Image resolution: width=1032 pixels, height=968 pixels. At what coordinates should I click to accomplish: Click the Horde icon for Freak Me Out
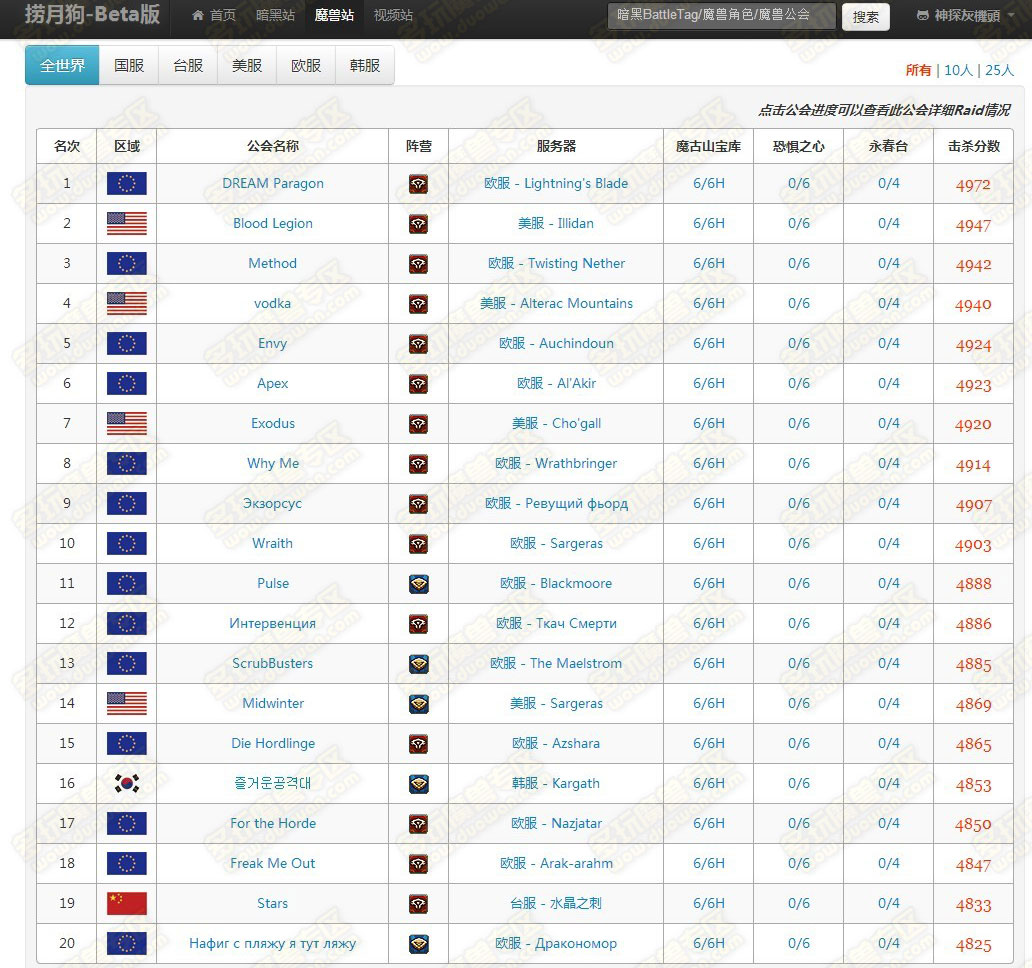pos(419,864)
